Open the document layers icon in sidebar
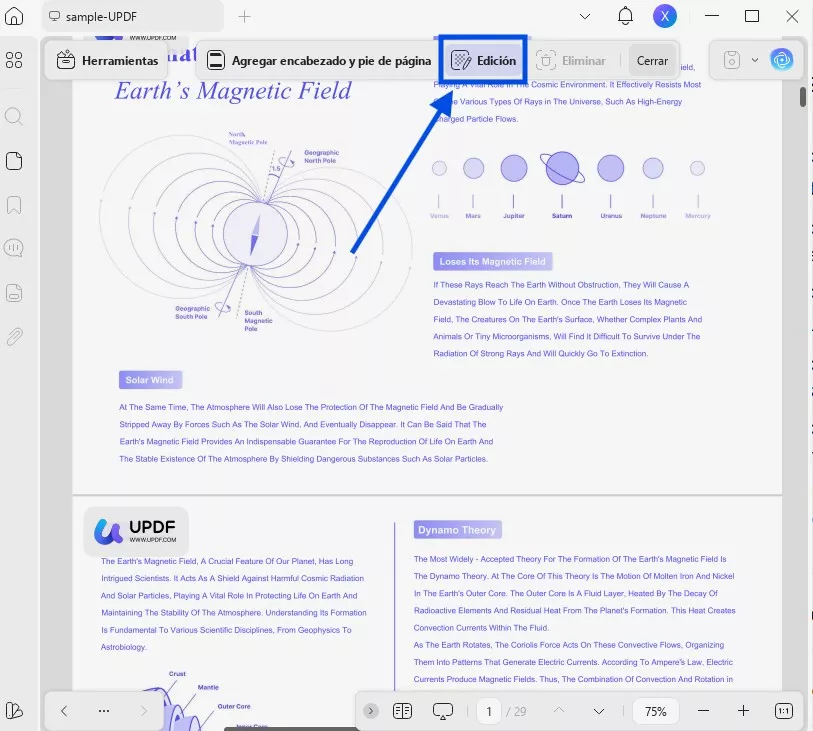Image resolution: width=813 pixels, height=731 pixels. tap(14, 293)
